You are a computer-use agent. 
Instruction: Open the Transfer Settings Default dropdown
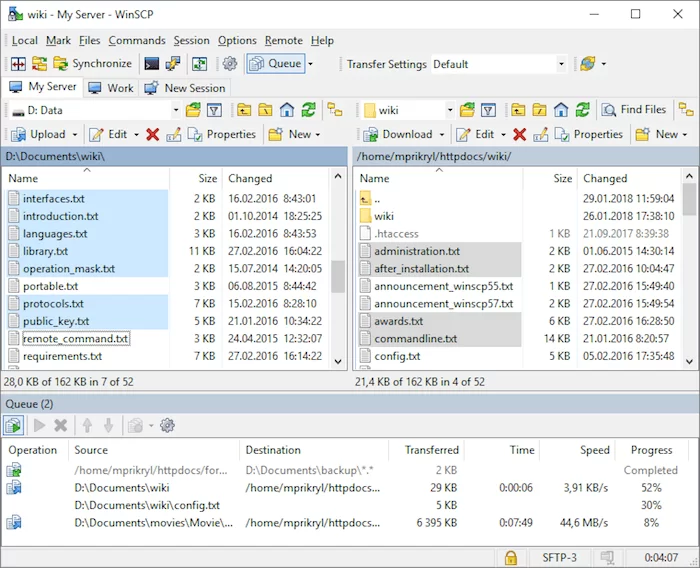click(561, 64)
